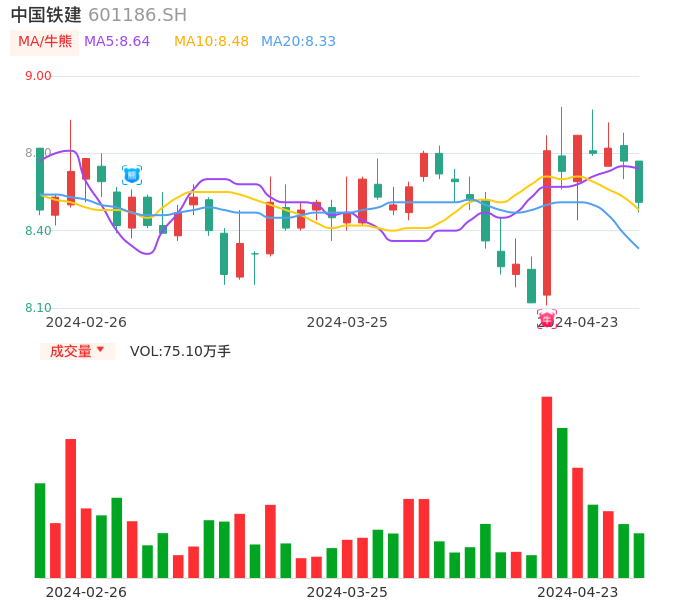Select the MA/牛熊 indicator tab

[x=45, y=42]
